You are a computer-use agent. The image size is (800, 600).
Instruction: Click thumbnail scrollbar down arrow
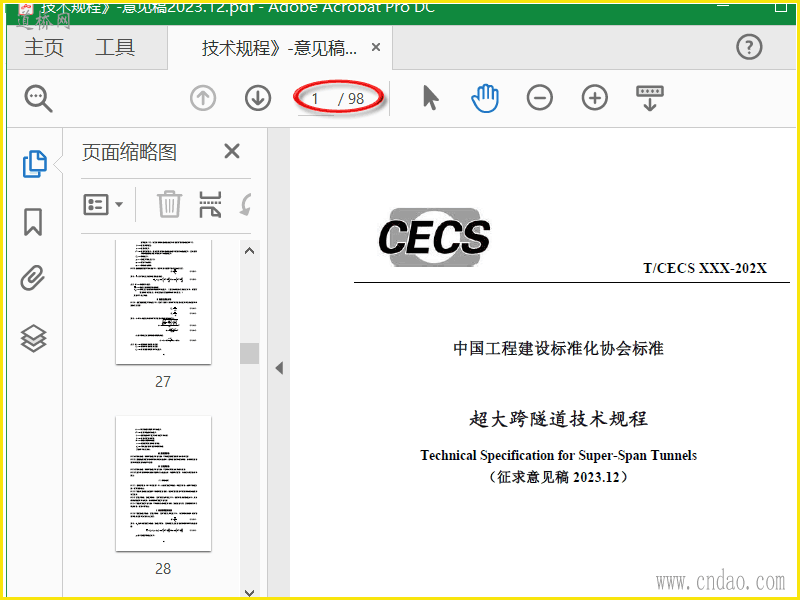pyautogui.click(x=249, y=592)
